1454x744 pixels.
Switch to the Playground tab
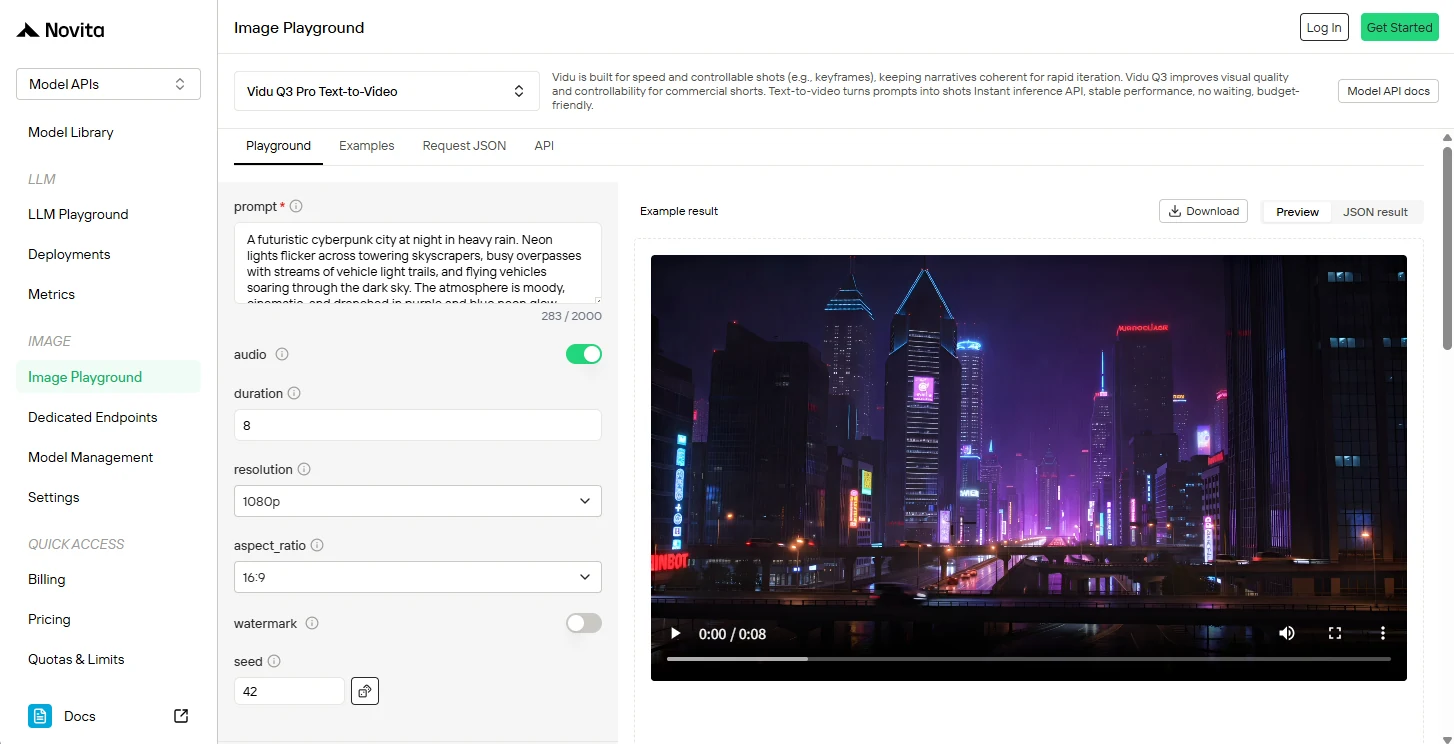278,146
